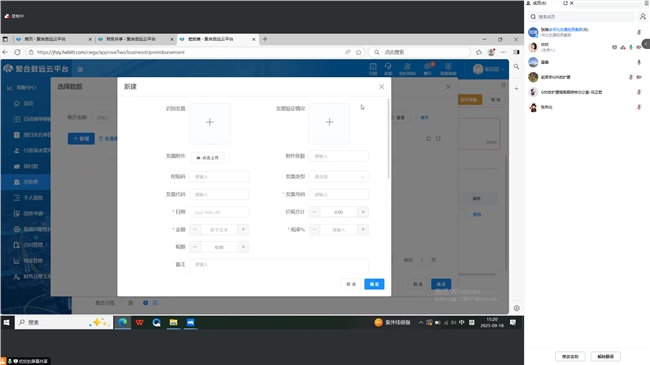
Task: Open the user avatar dropdown in header
Action: [489, 69]
